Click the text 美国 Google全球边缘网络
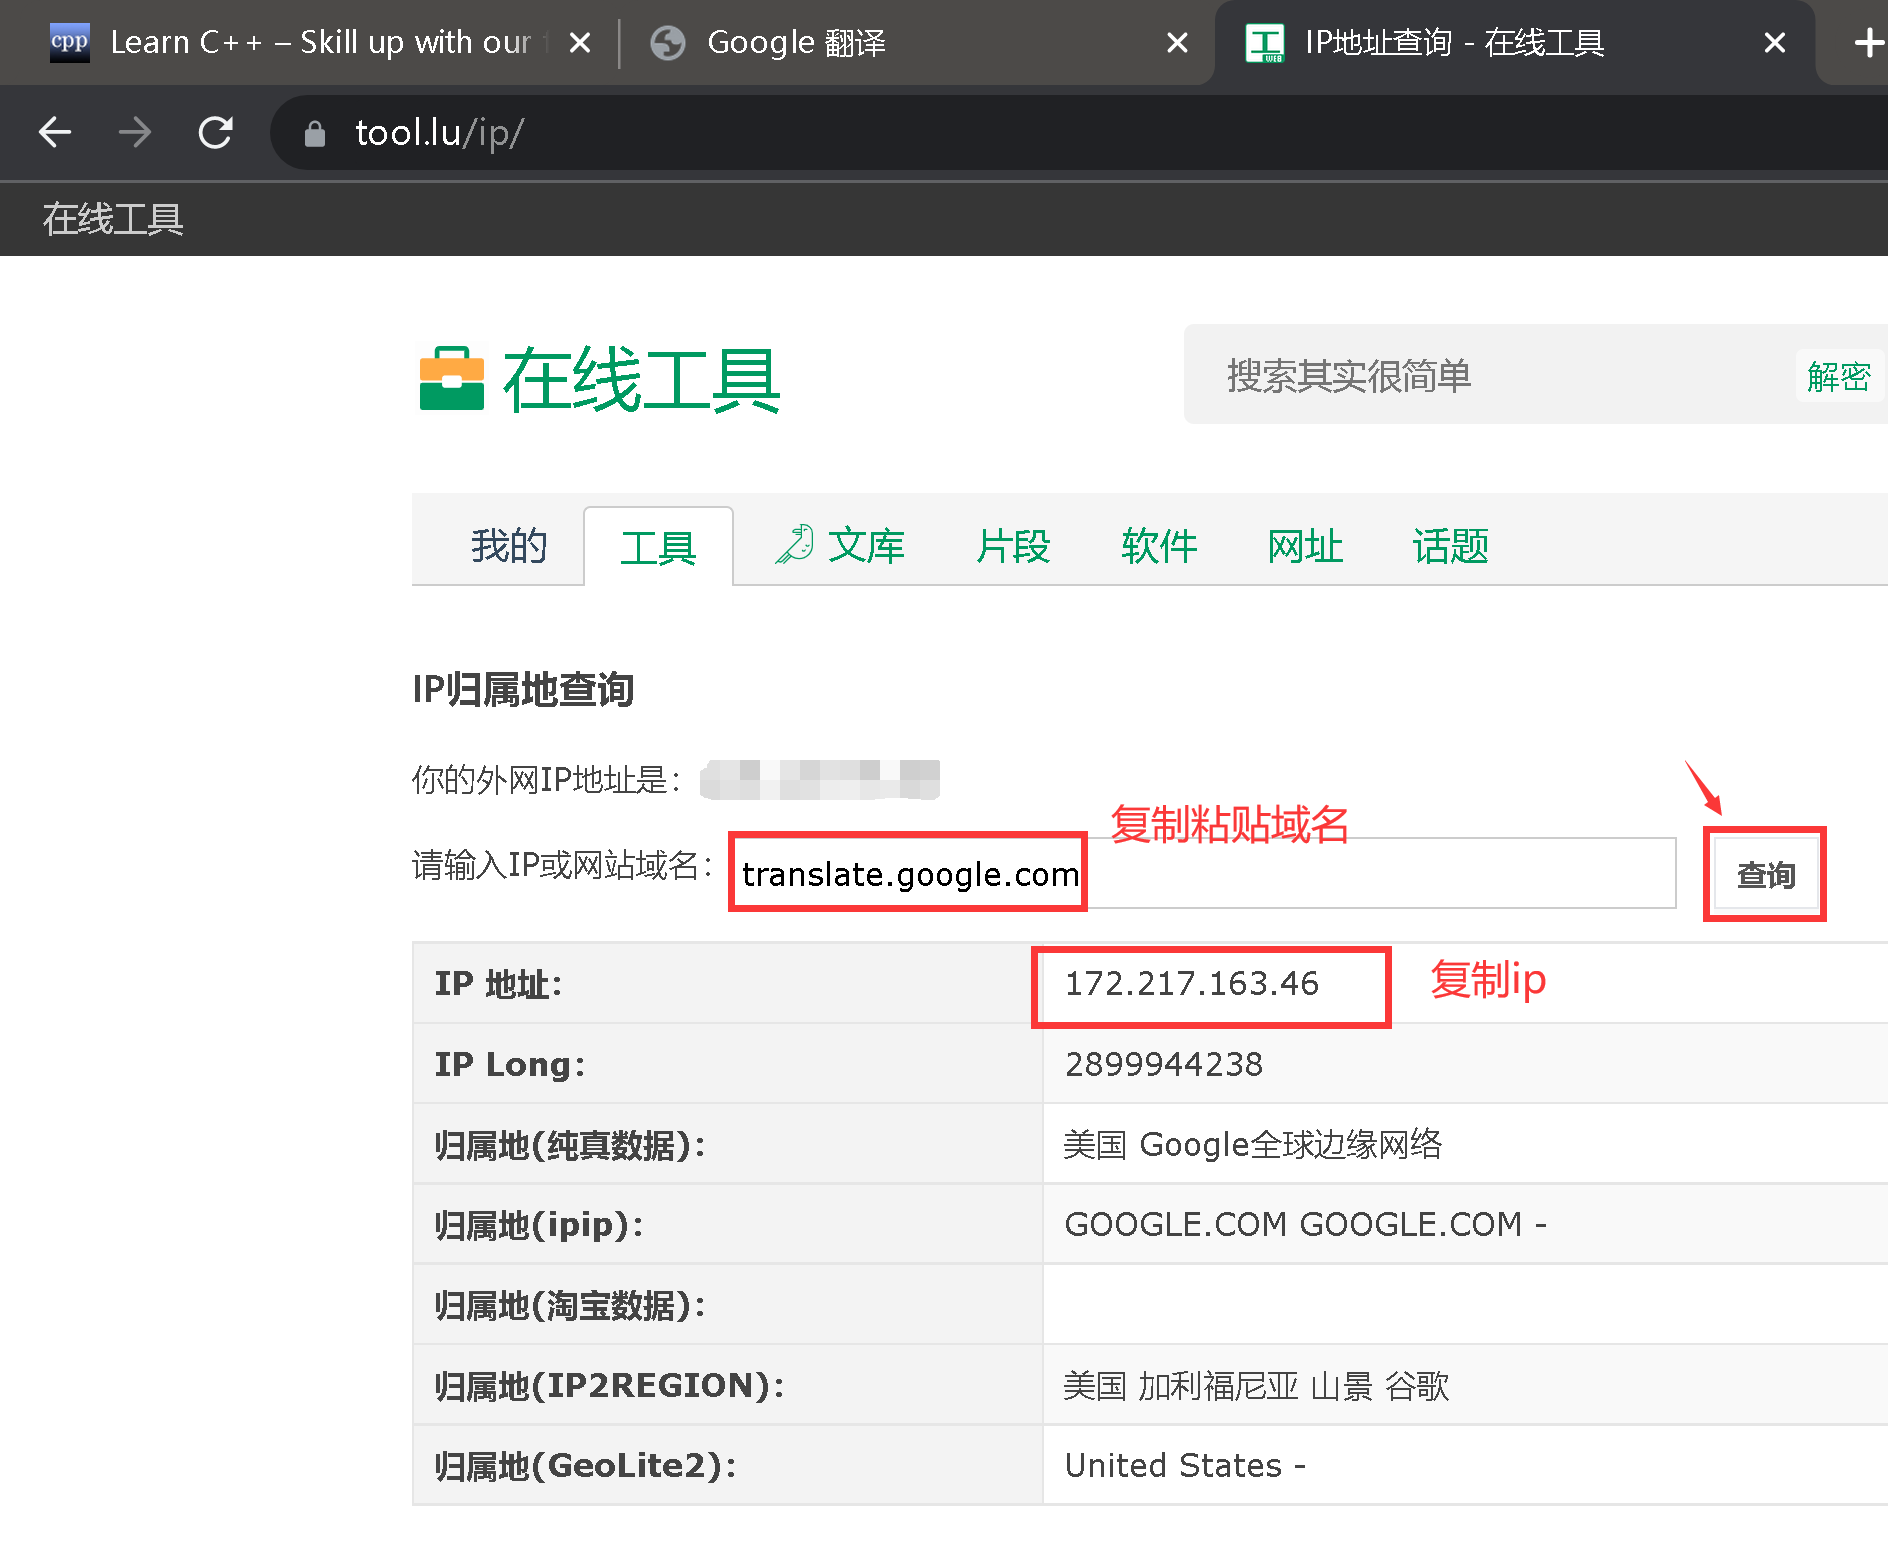 pyautogui.click(x=1253, y=1144)
